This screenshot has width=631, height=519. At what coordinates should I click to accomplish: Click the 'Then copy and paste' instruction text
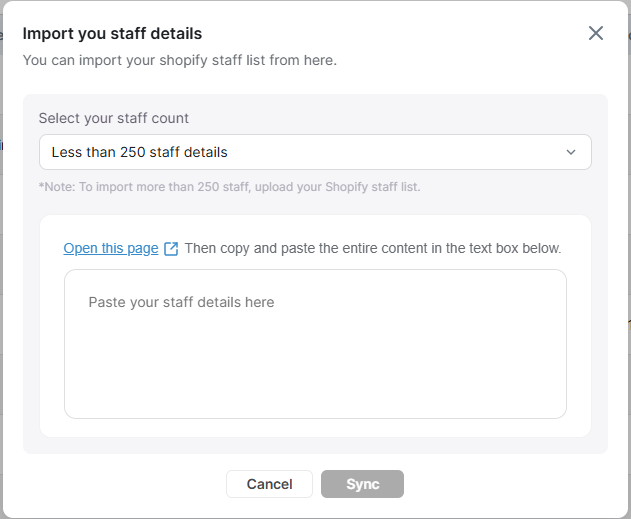(x=373, y=248)
